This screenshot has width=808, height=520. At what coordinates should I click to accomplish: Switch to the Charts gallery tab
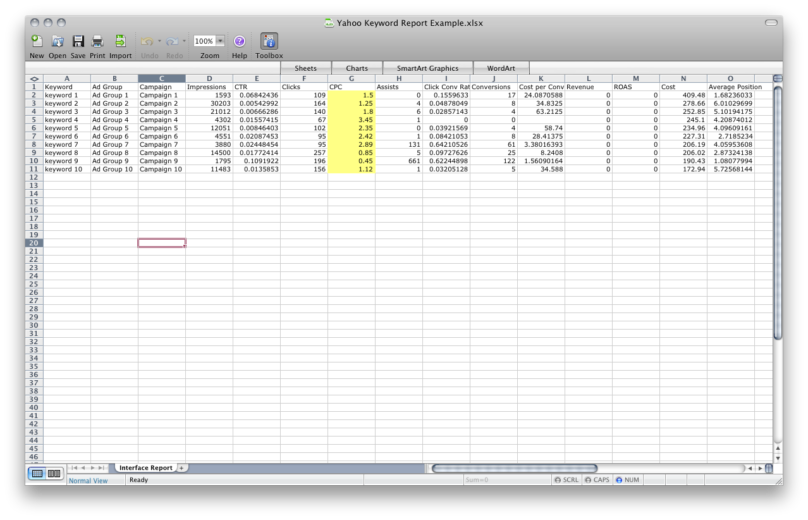pyautogui.click(x=357, y=68)
